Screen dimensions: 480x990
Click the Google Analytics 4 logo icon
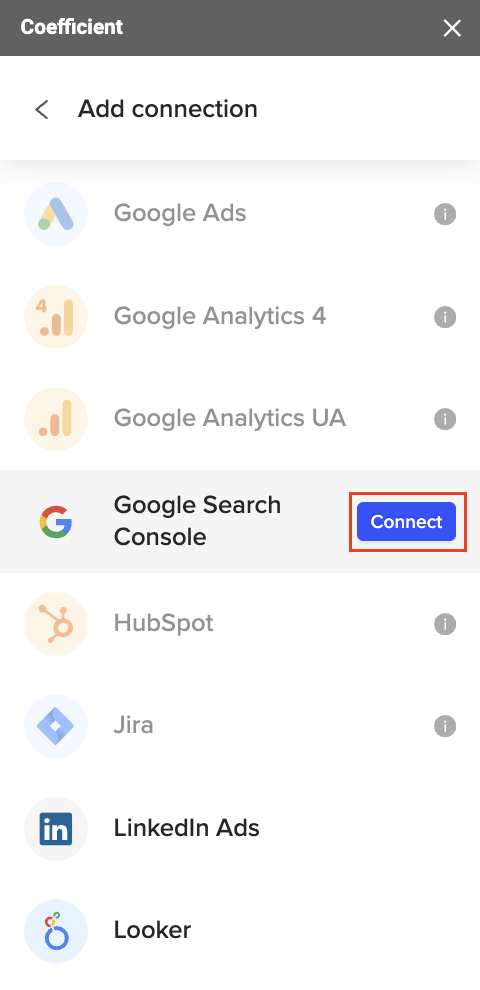56,316
